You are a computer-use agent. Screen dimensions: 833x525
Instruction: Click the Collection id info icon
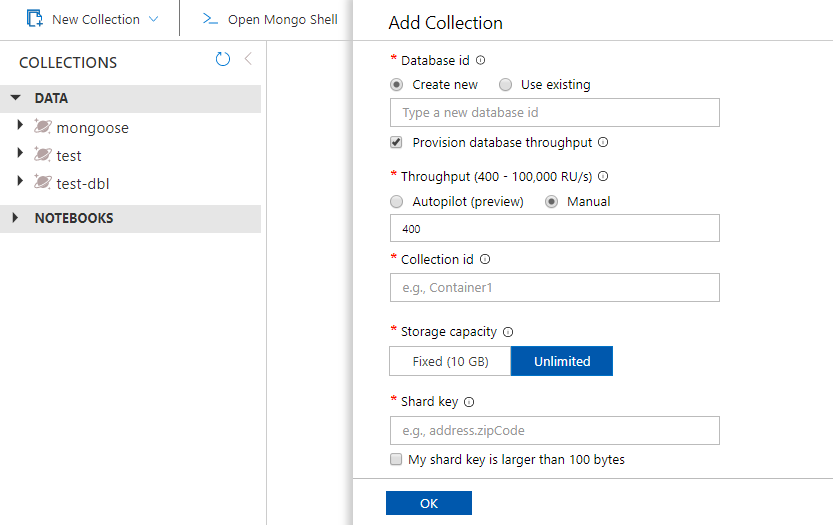[x=485, y=259]
